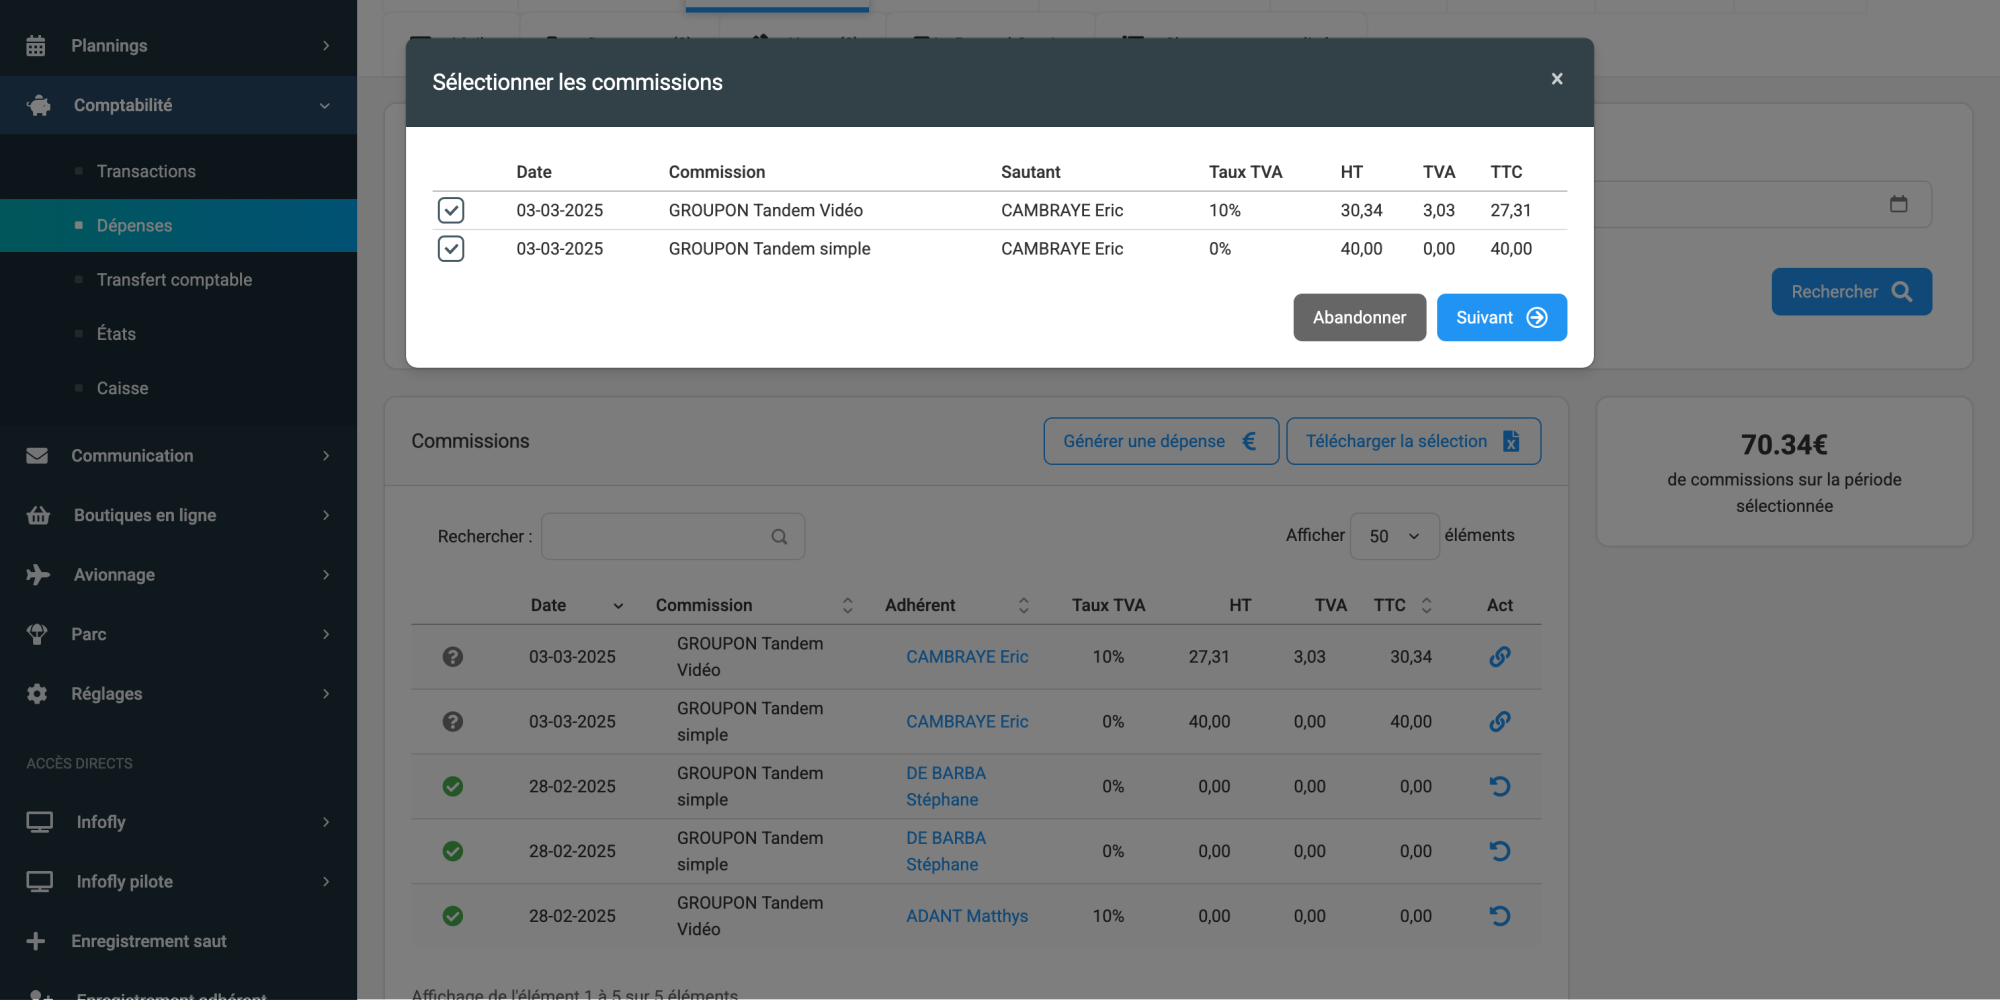2000x1000 pixels.
Task: Click the Avionnage plane icon
Action: pos(38,575)
